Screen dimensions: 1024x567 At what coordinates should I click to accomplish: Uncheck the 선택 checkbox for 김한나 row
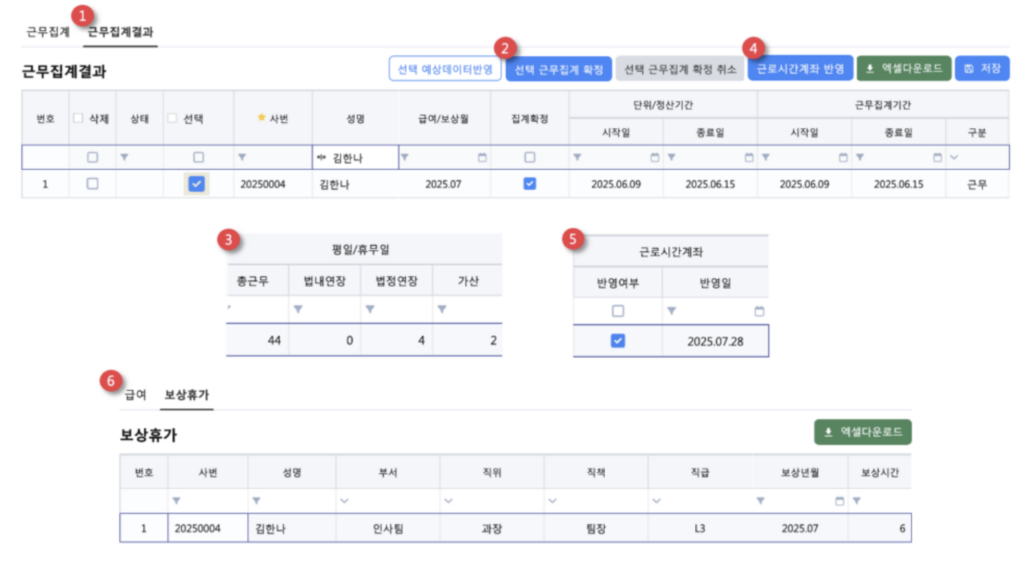click(198, 184)
